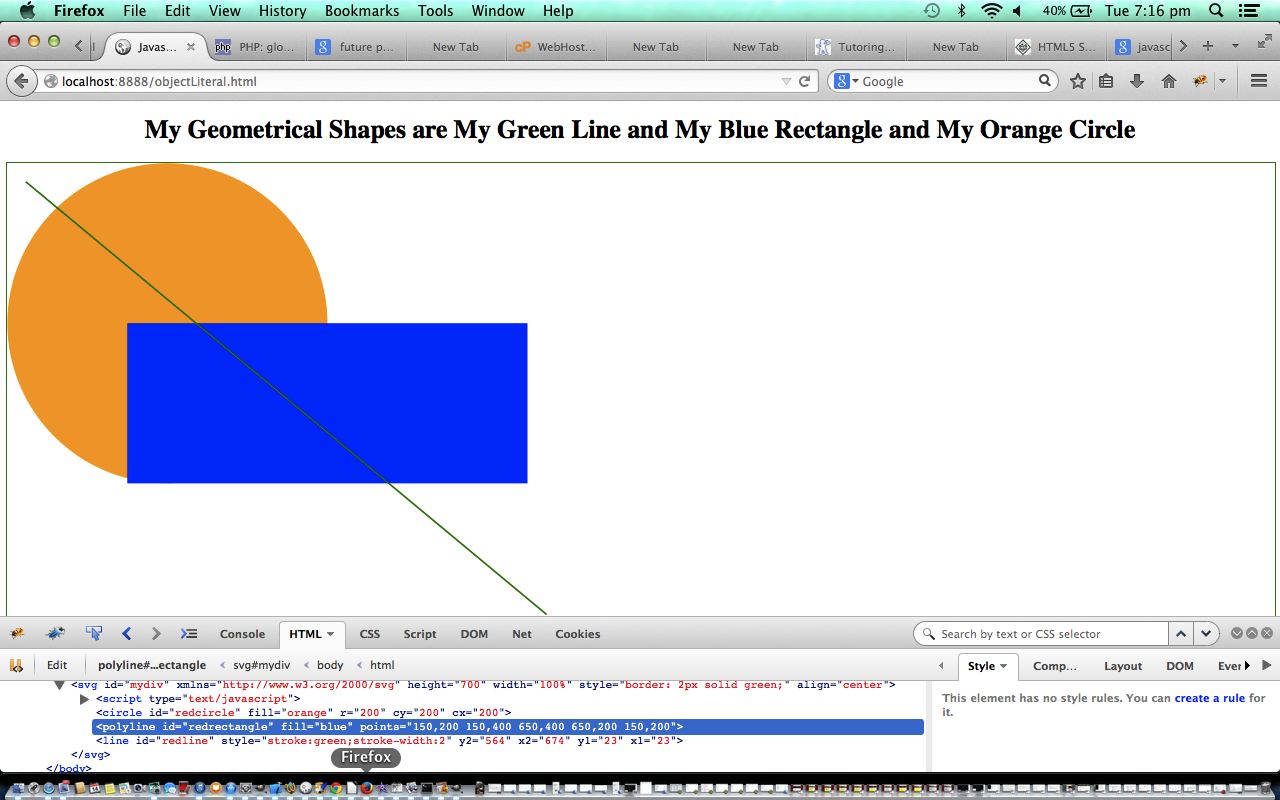Screen dimensions: 1280x800
Task: Click the 'create a rule' link
Action: 1209,698
